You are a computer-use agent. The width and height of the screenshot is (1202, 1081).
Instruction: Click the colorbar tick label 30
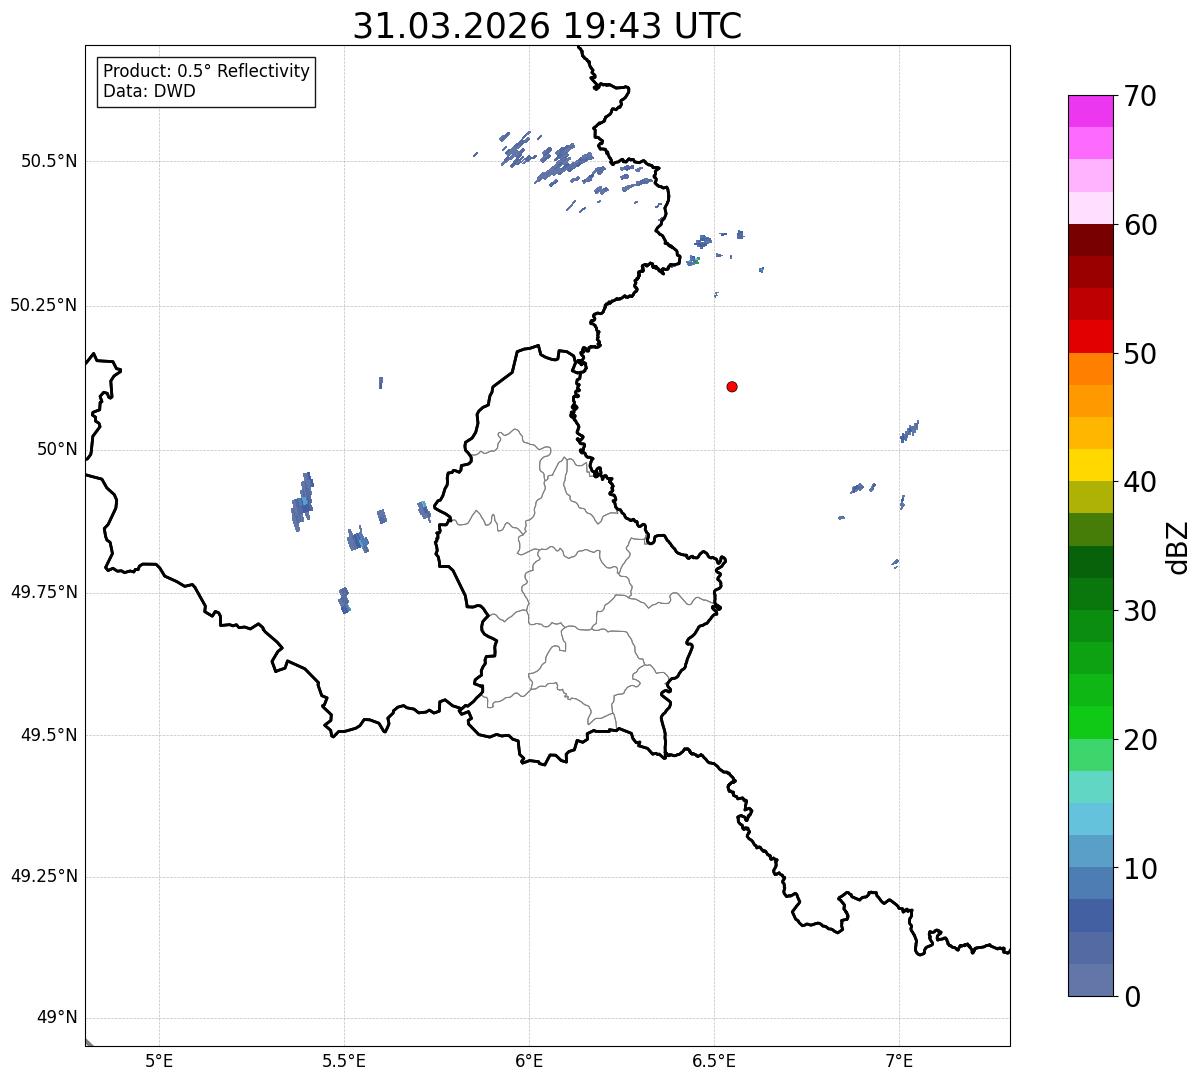(1140, 611)
